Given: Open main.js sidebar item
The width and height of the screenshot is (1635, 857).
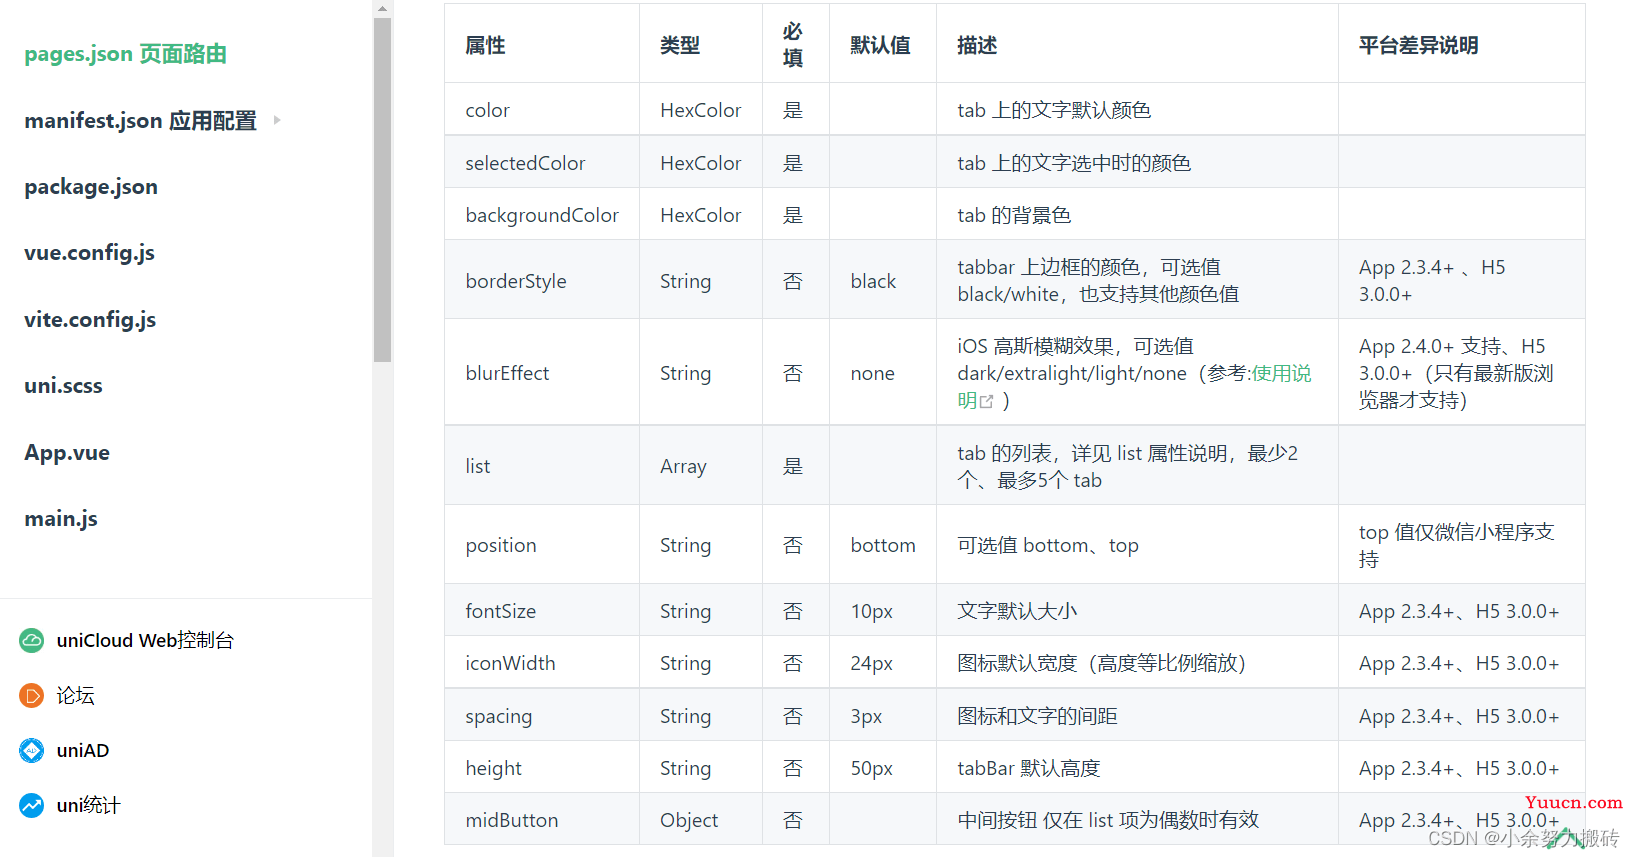Looking at the screenshot, I should point(61,519).
